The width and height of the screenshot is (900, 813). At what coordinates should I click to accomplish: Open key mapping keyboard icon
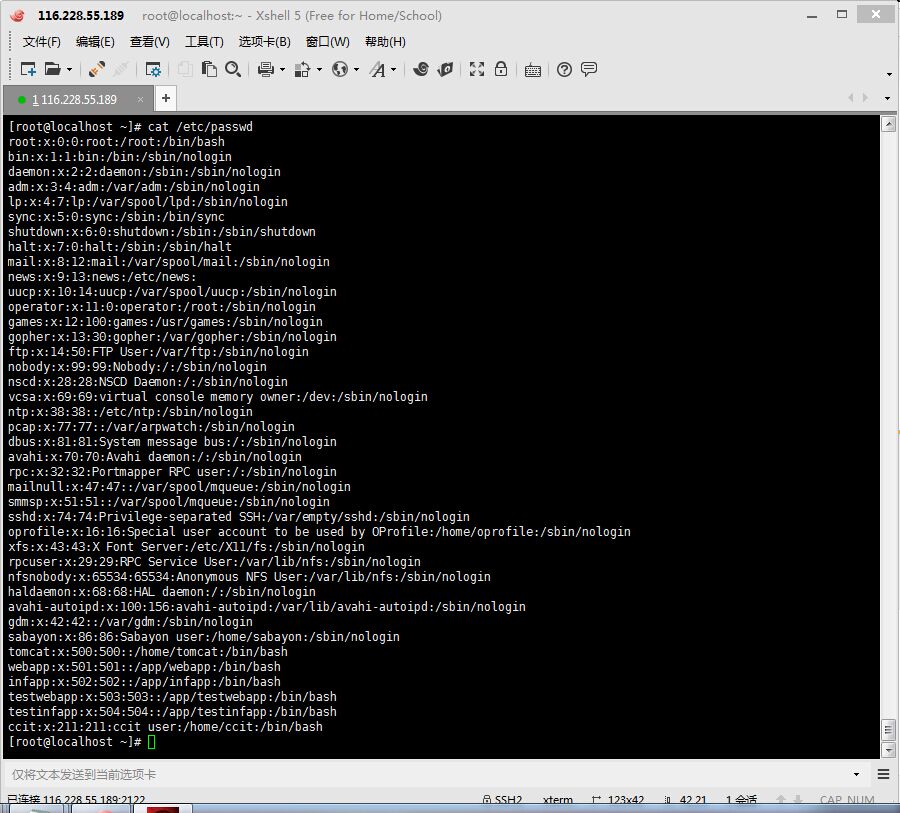coord(533,70)
